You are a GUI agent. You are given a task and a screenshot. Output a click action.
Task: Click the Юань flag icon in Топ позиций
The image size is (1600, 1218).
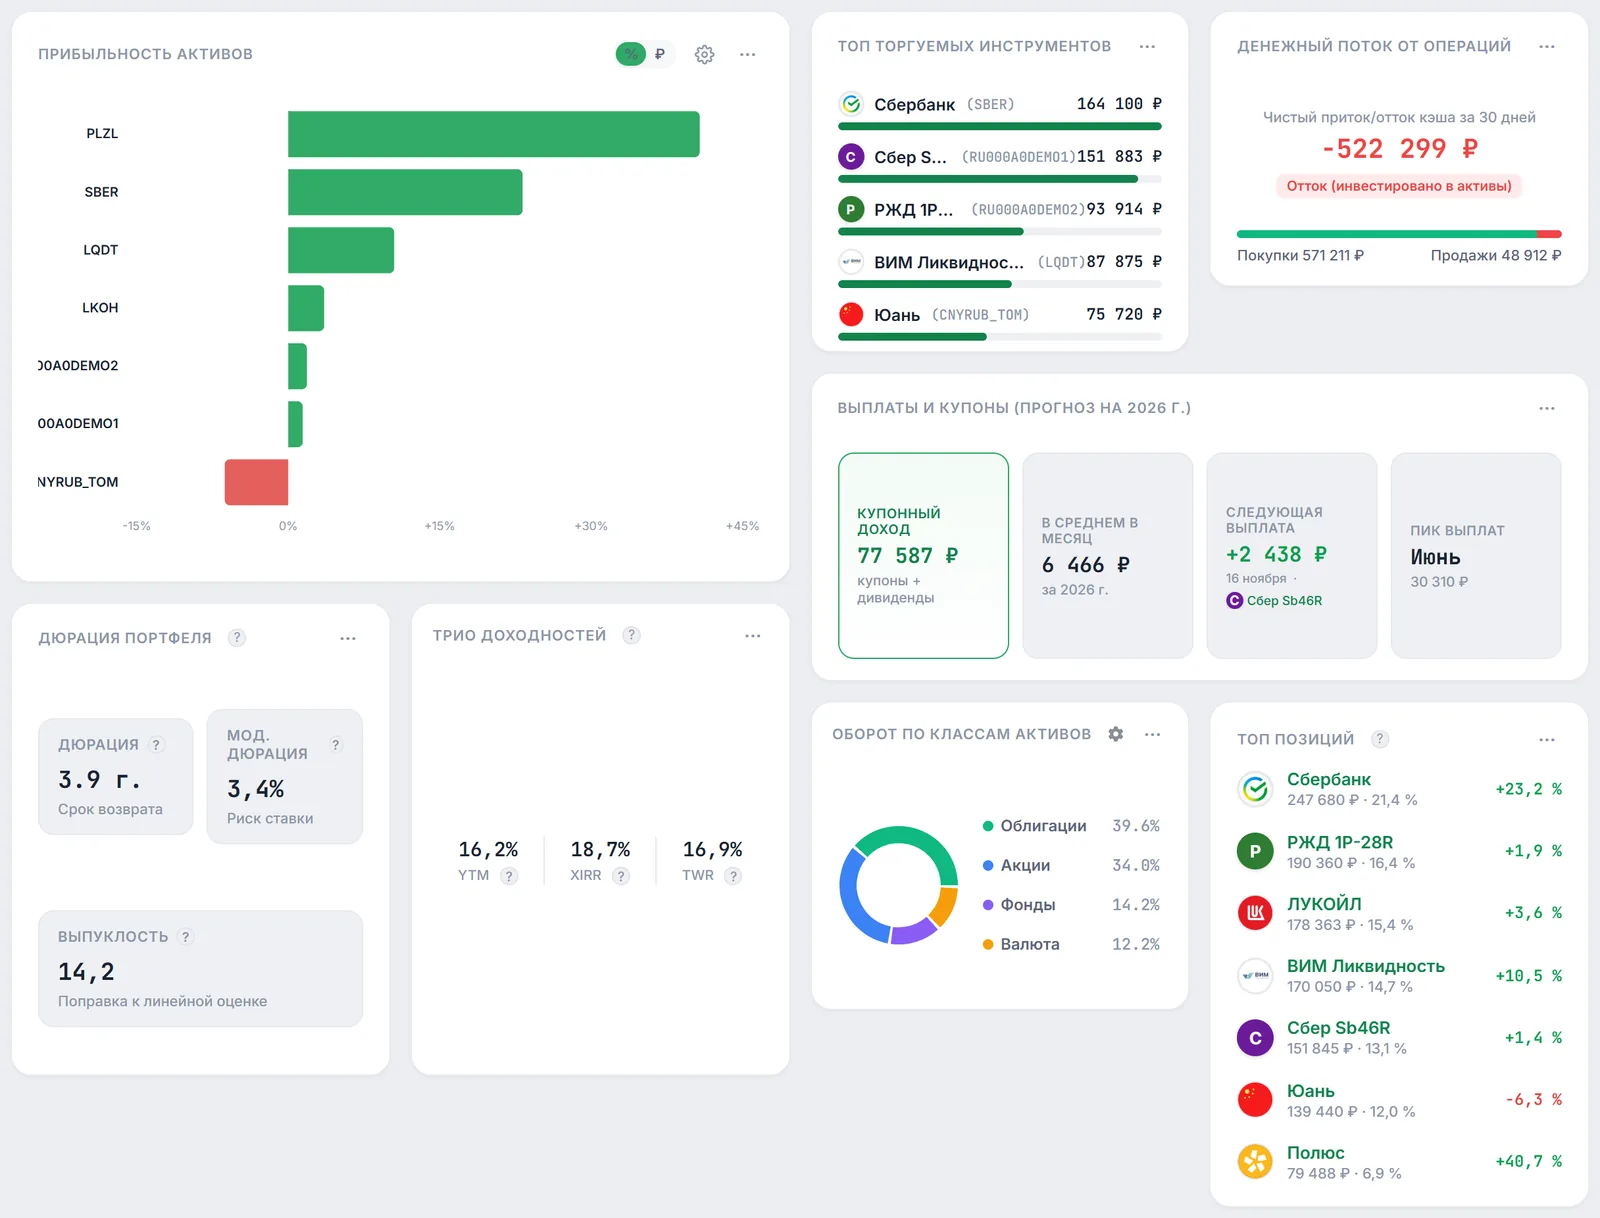[x=1255, y=1099]
